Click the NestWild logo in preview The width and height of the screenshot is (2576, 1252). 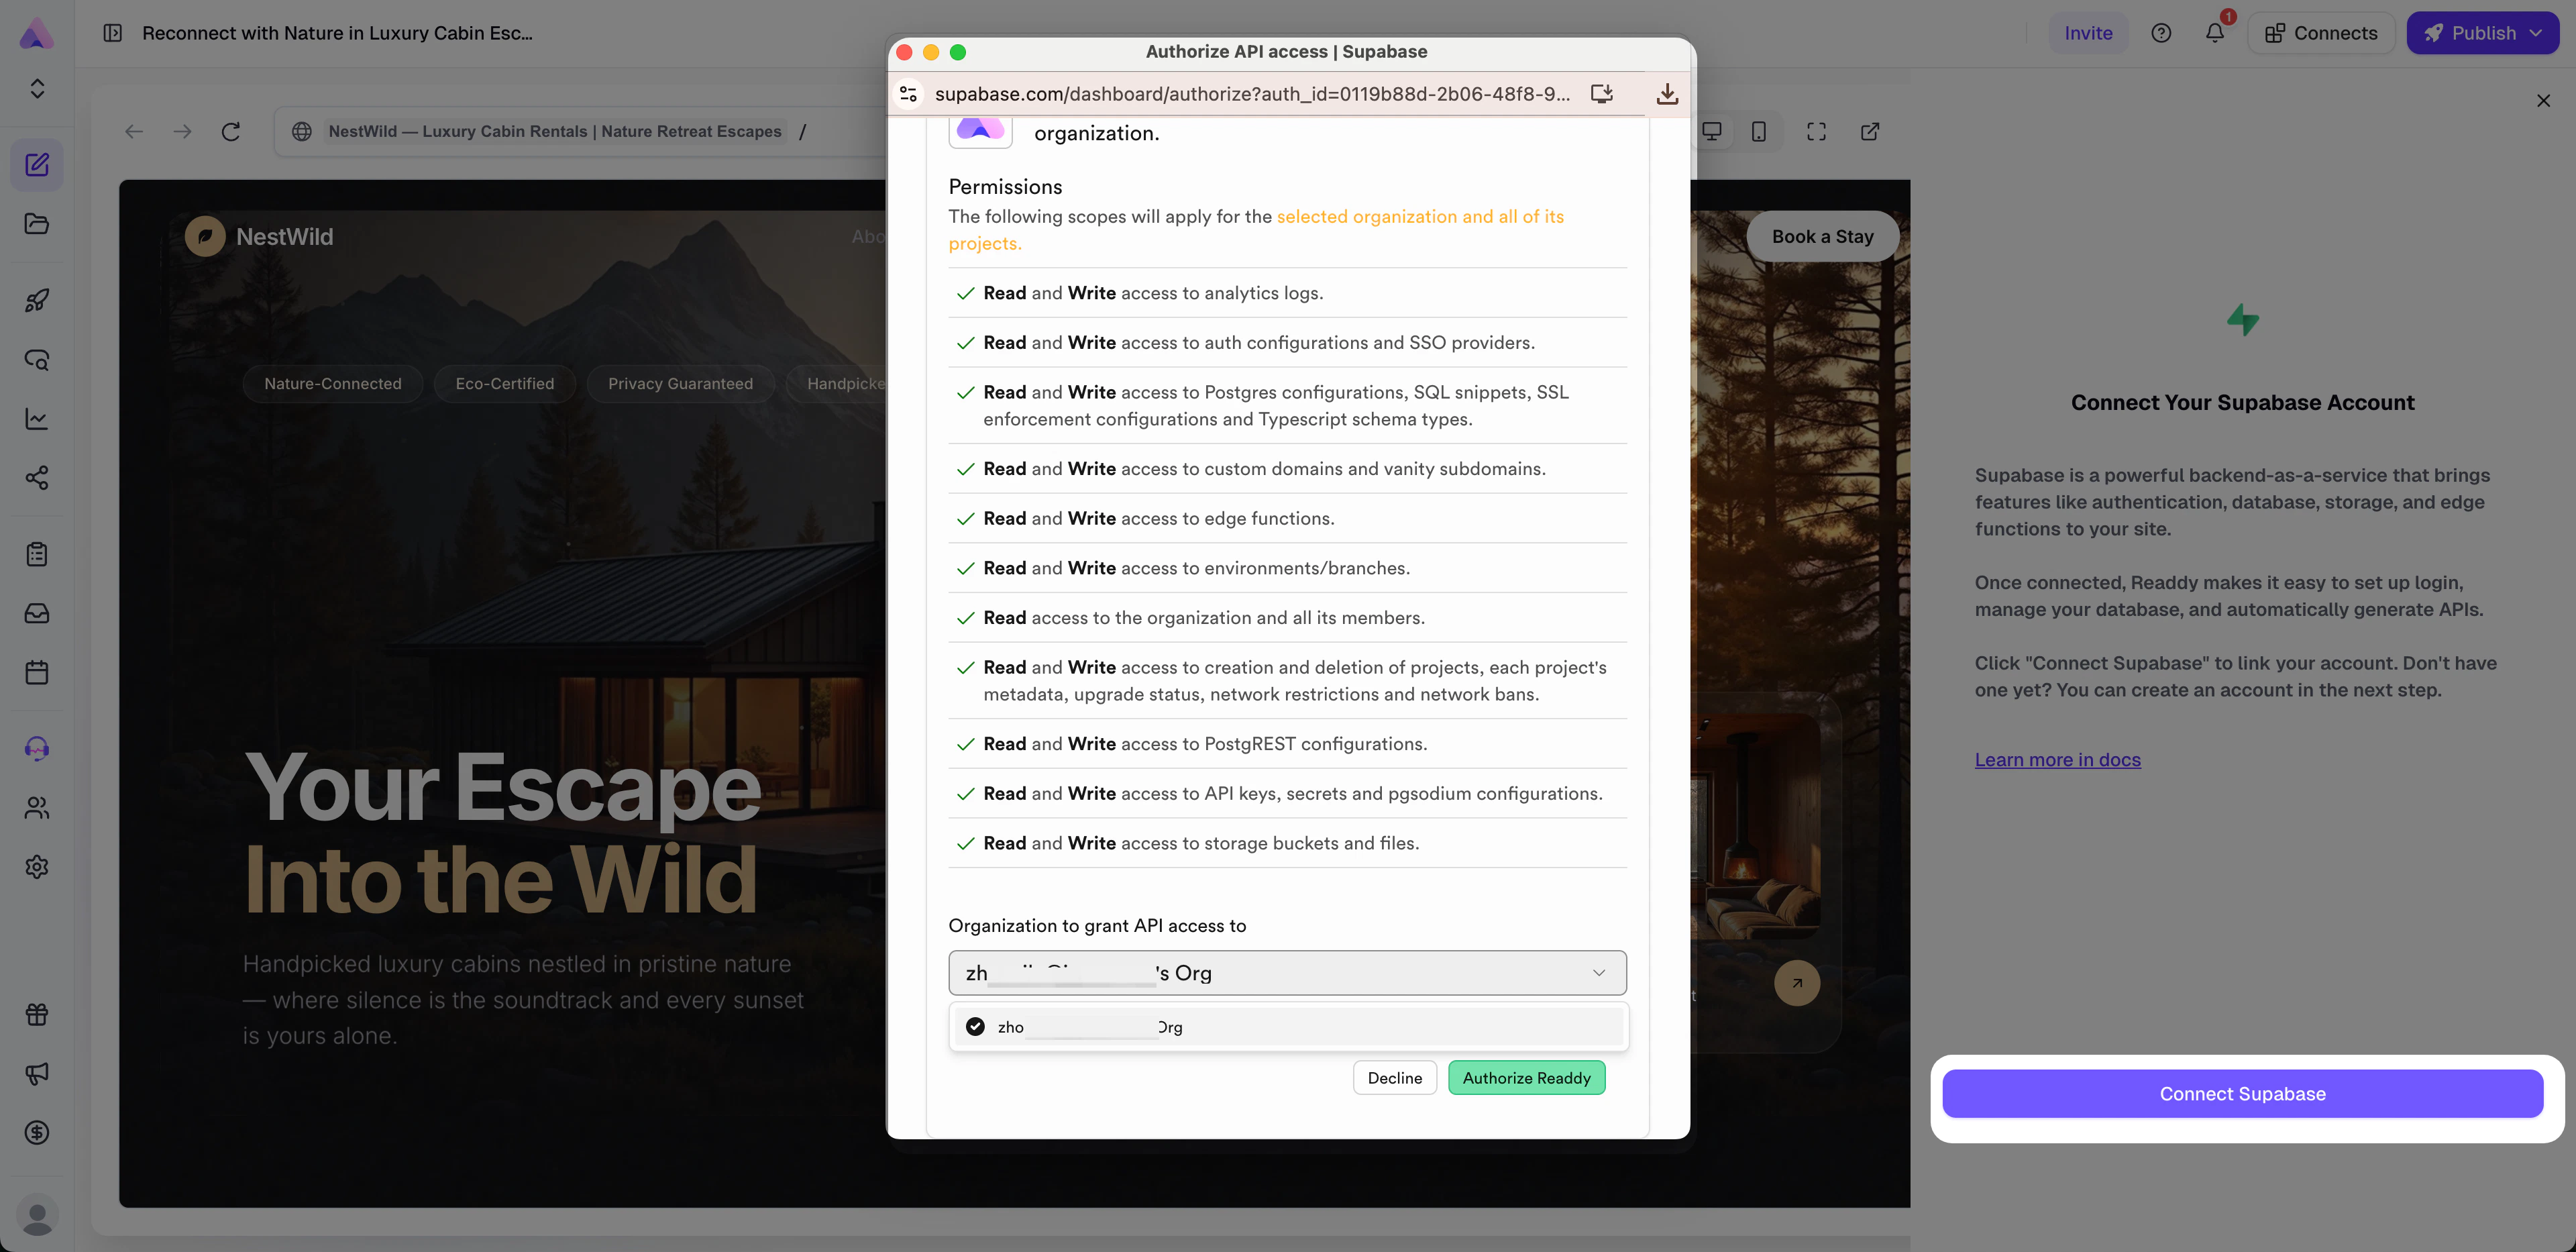pos(259,237)
